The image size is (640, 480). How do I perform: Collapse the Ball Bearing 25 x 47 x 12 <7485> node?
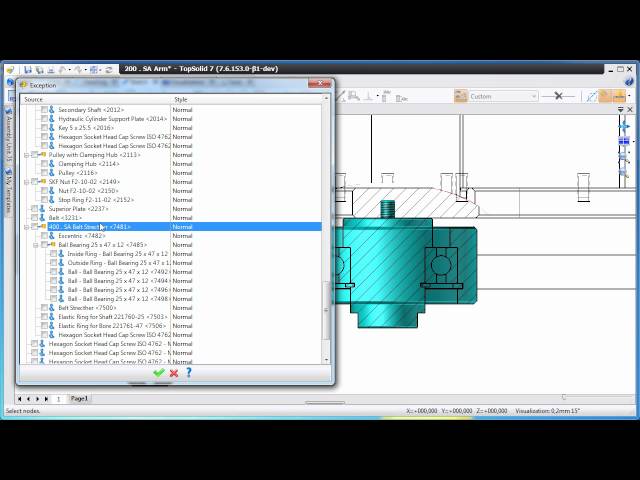pyautogui.click(x=36, y=245)
